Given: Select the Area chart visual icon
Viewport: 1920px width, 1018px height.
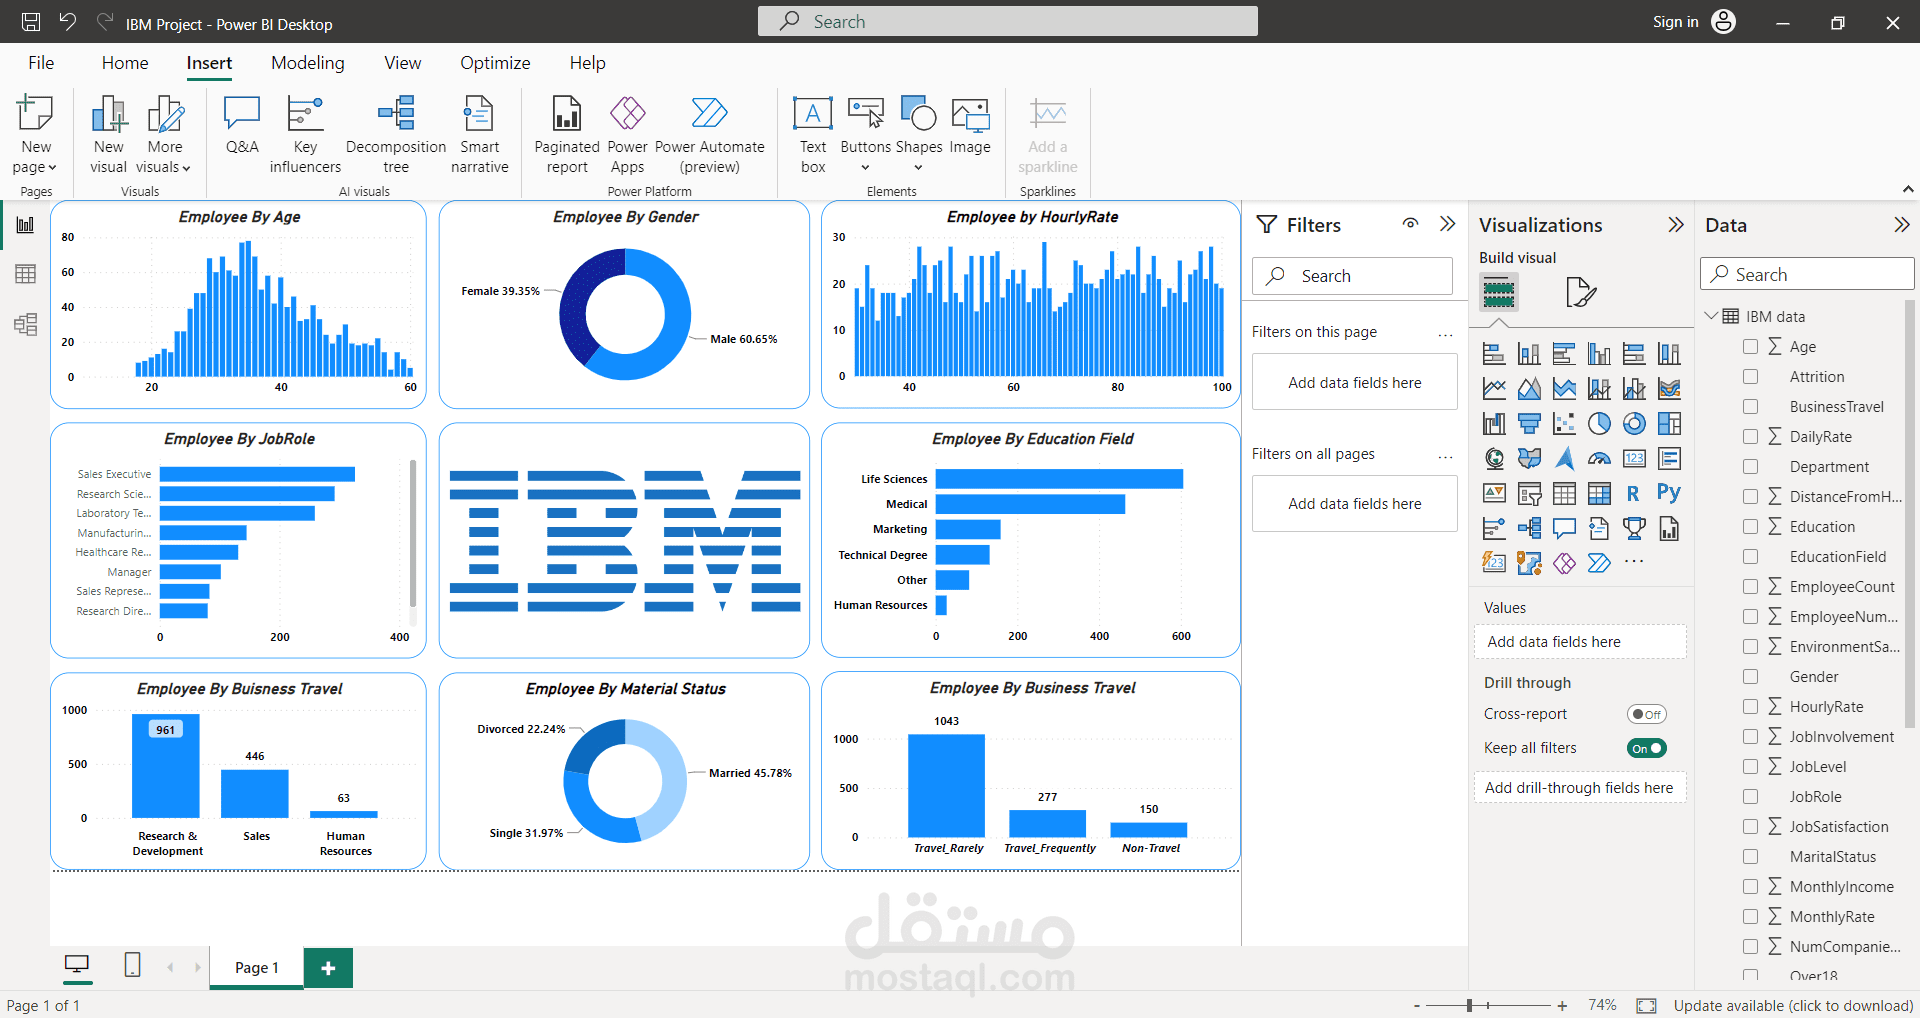Looking at the screenshot, I should 1529,389.
